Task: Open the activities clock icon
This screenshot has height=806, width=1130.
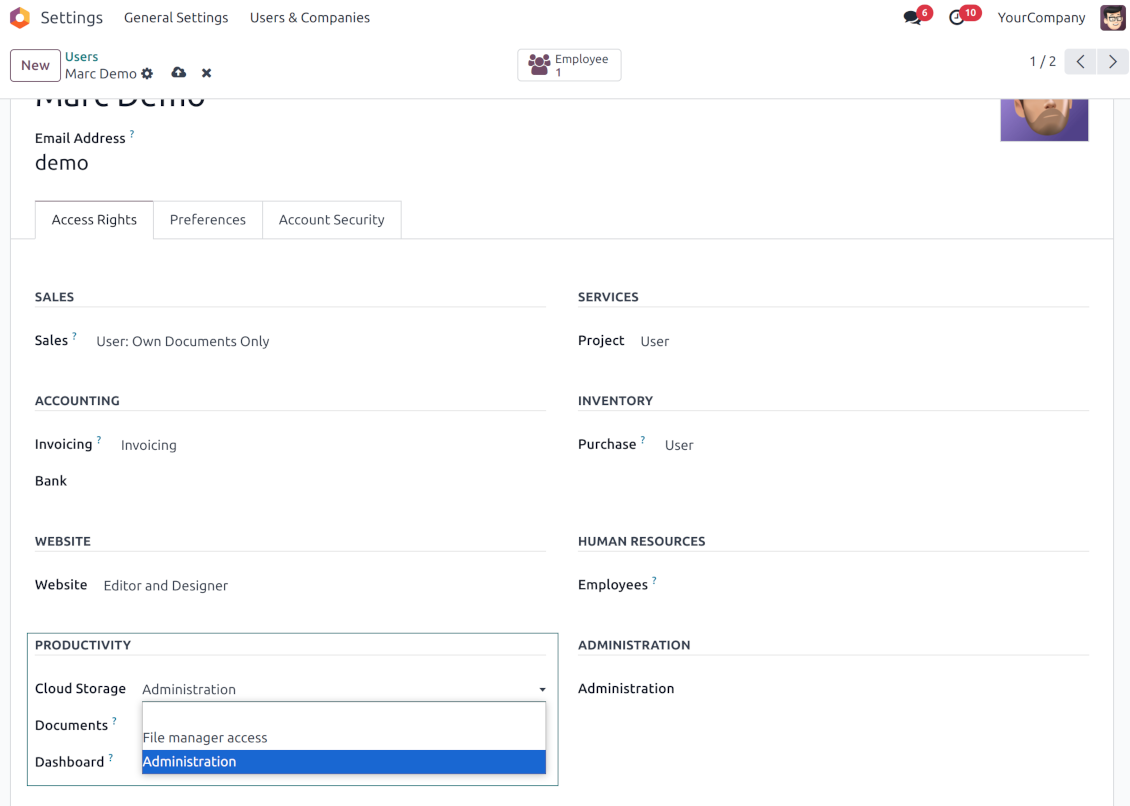Action: coord(957,18)
